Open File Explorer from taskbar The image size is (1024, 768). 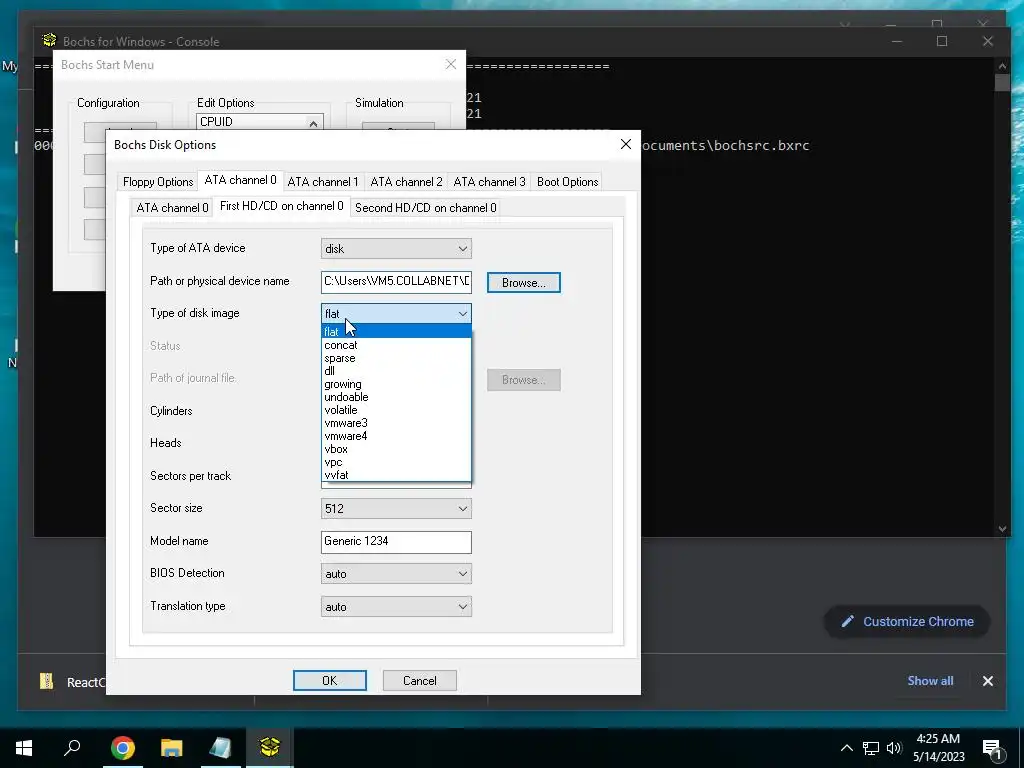pyautogui.click(x=171, y=747)
